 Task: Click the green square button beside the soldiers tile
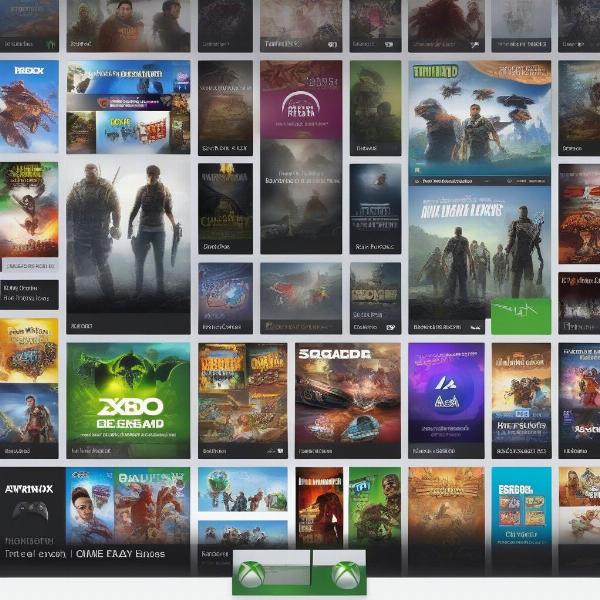[x=521, y=316]
